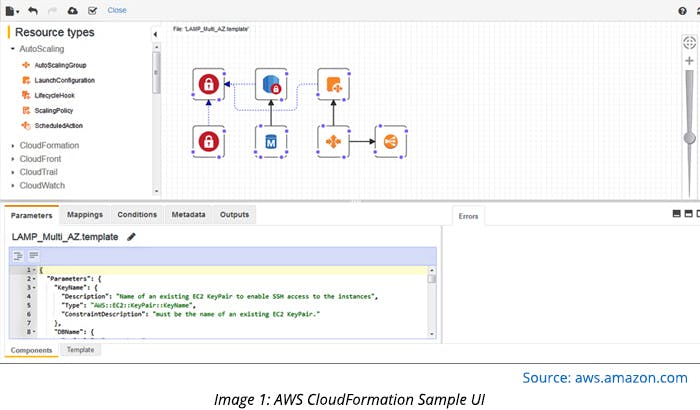Click the "Description" line in code editor
Image resolution: width=700 pixels, height=410 pixels.
click(220, 297)
